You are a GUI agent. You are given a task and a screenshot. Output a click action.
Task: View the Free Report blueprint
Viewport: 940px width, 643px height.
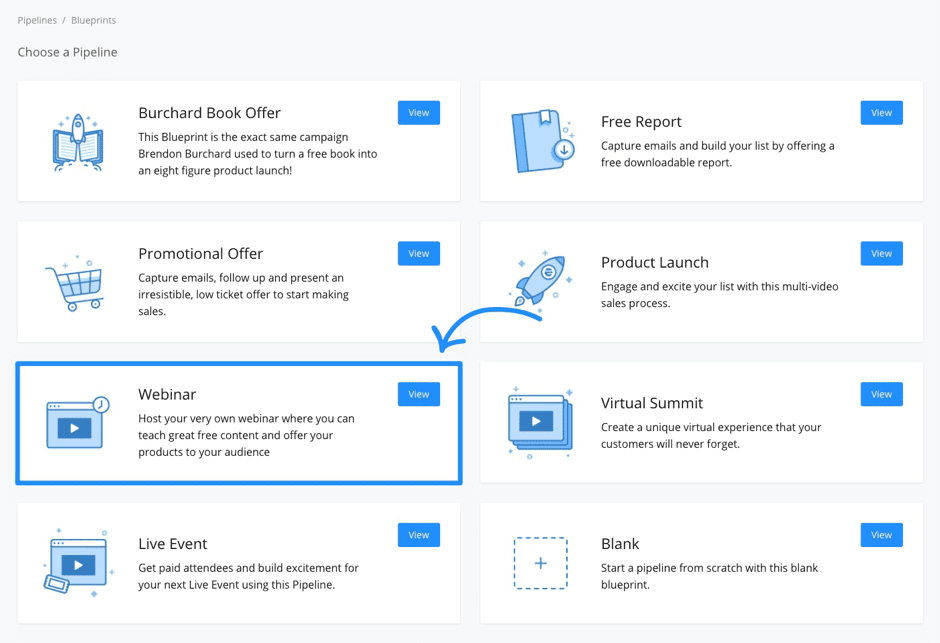(881, 112)
